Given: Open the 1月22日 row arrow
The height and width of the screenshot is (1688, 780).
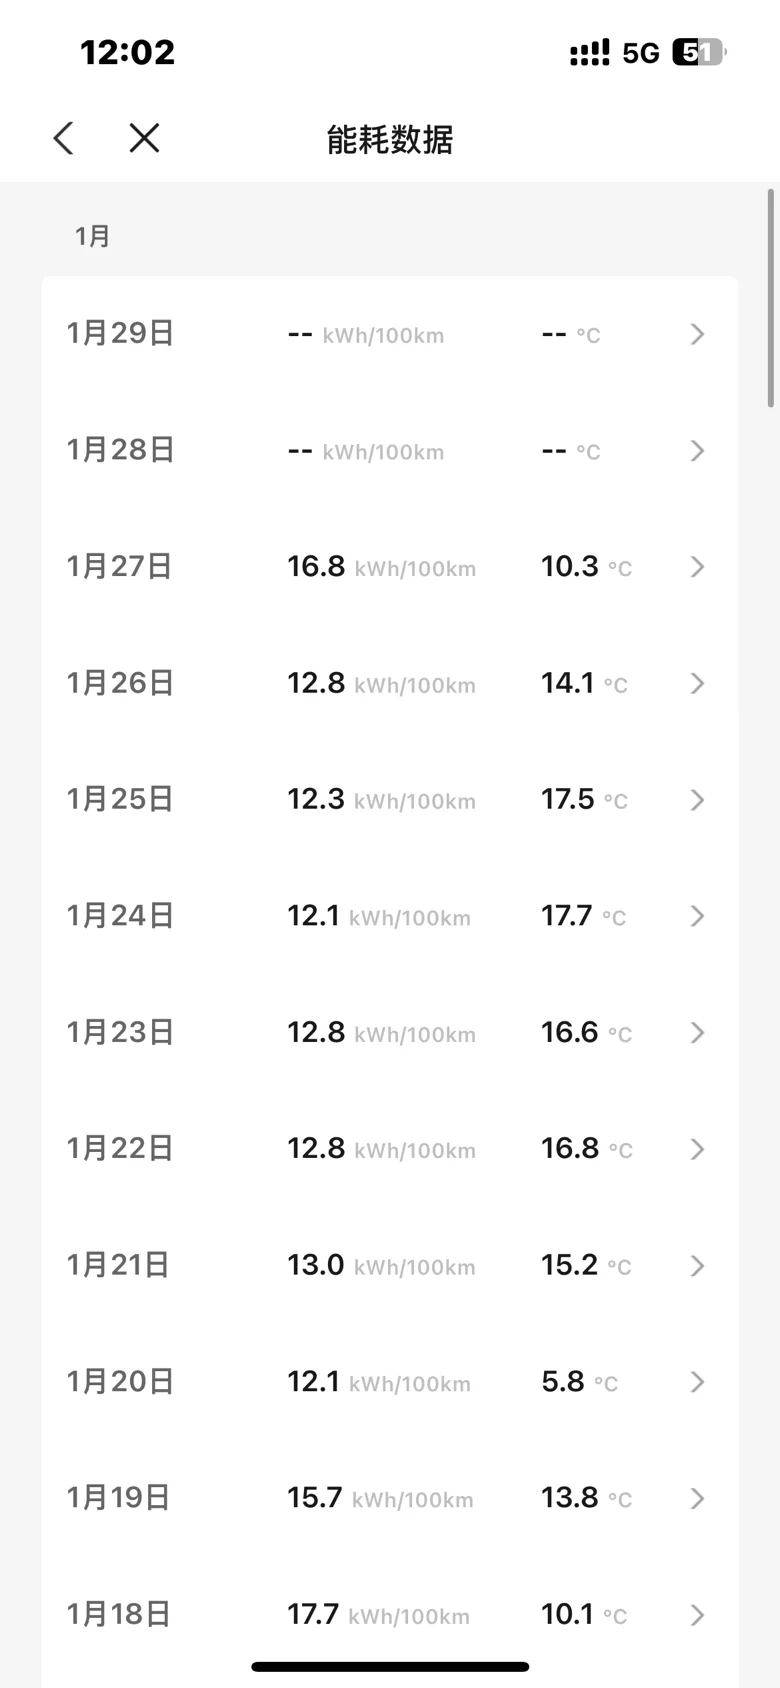Looking at the screenshot, I should [698, 1149].
